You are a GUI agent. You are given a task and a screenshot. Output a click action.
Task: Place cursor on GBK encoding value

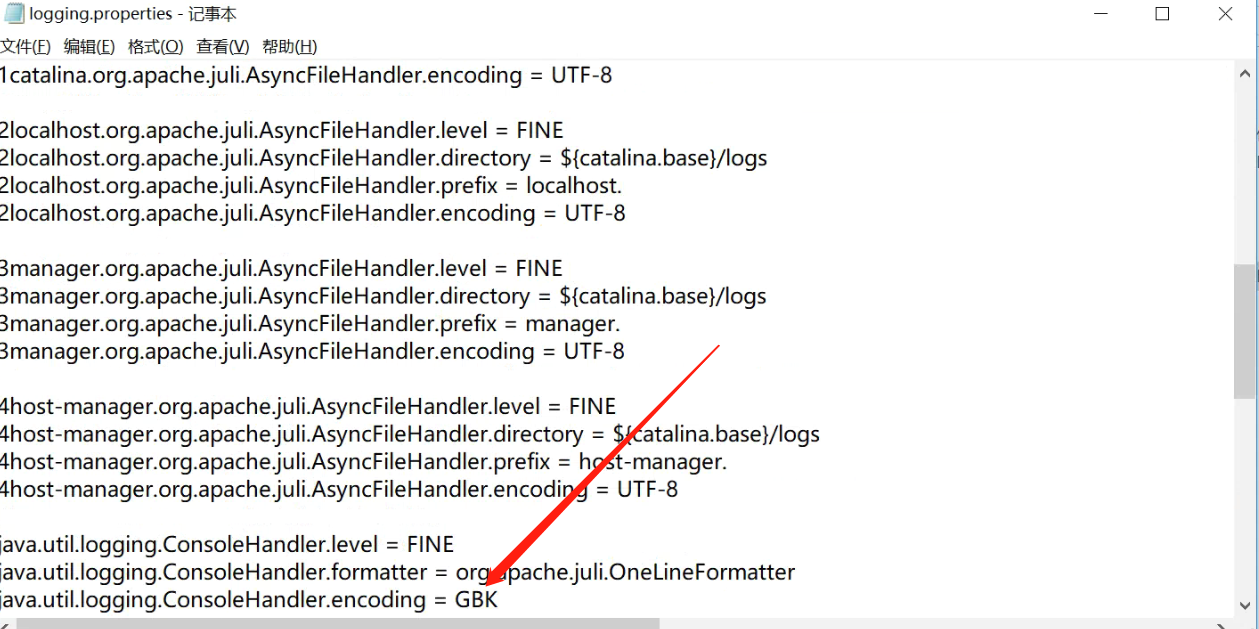pos(476,600)
